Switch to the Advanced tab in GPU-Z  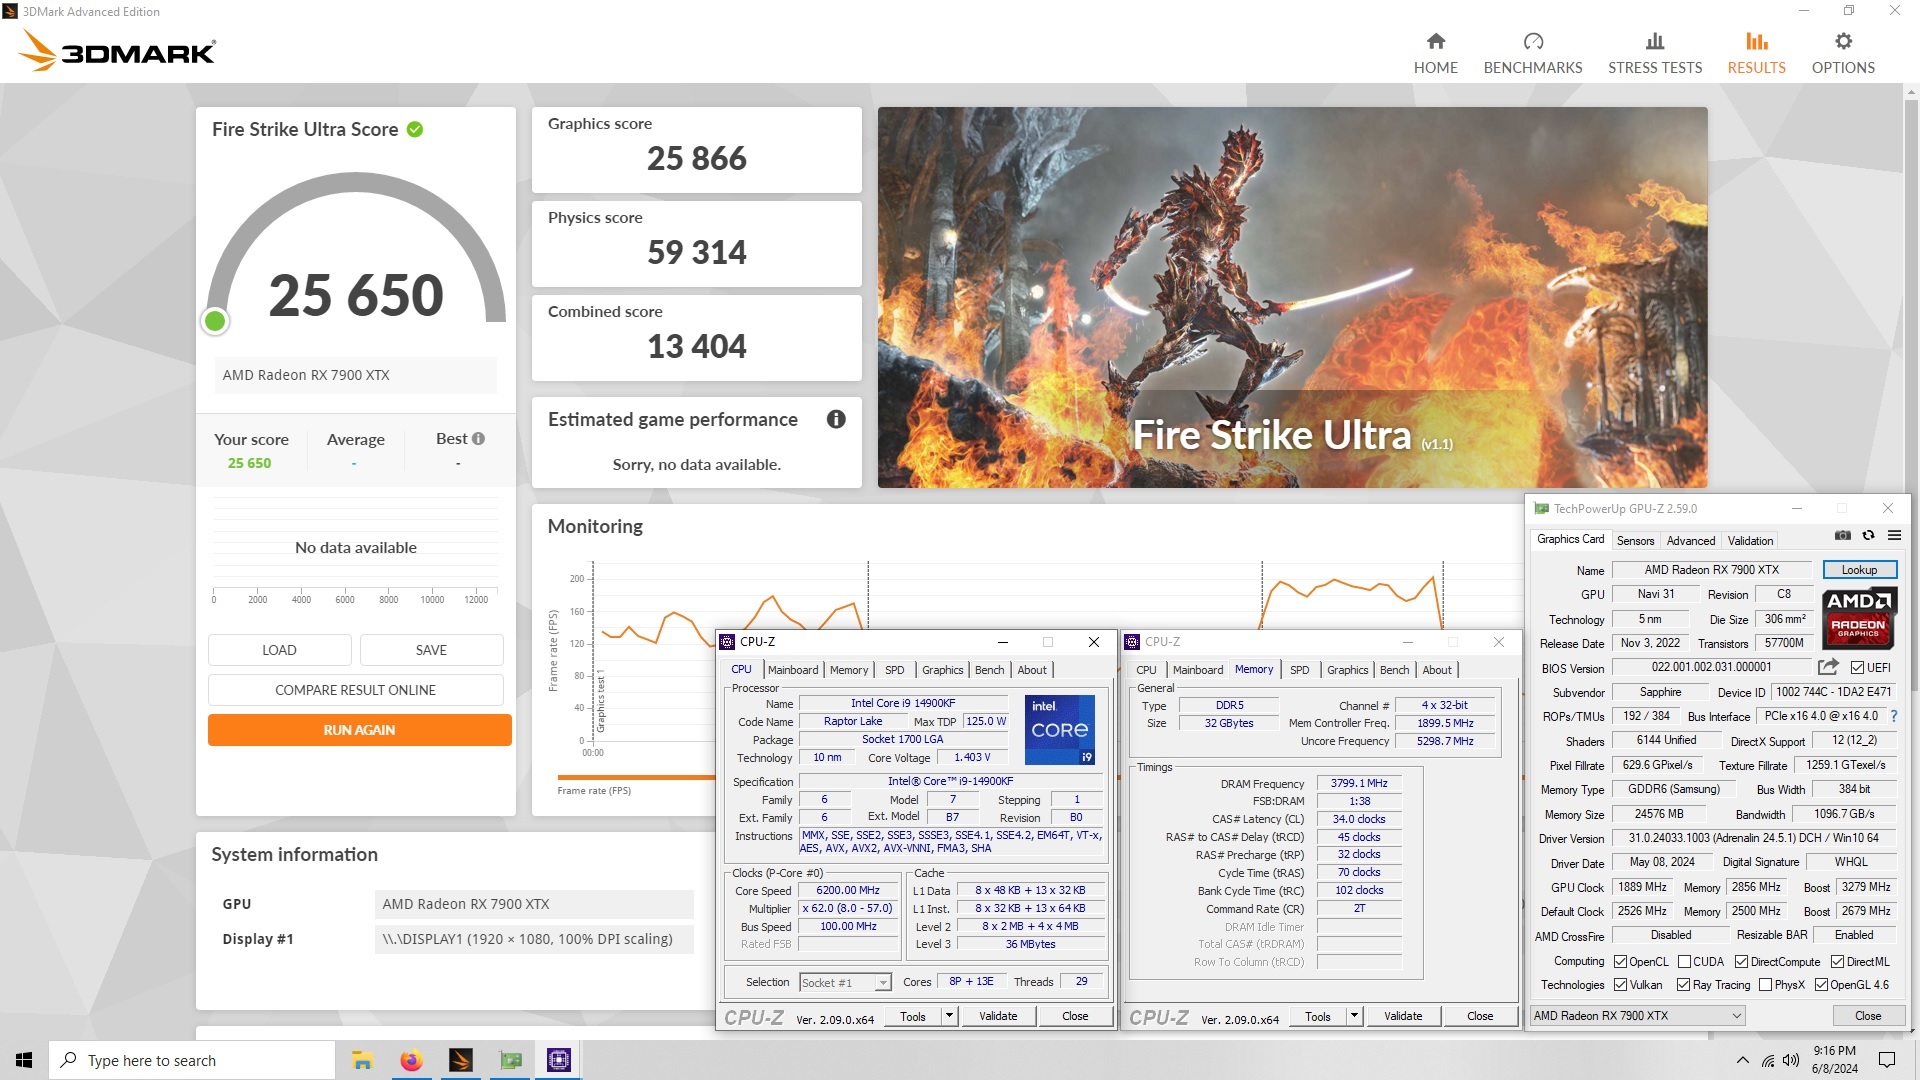[x=1690, y=541]
